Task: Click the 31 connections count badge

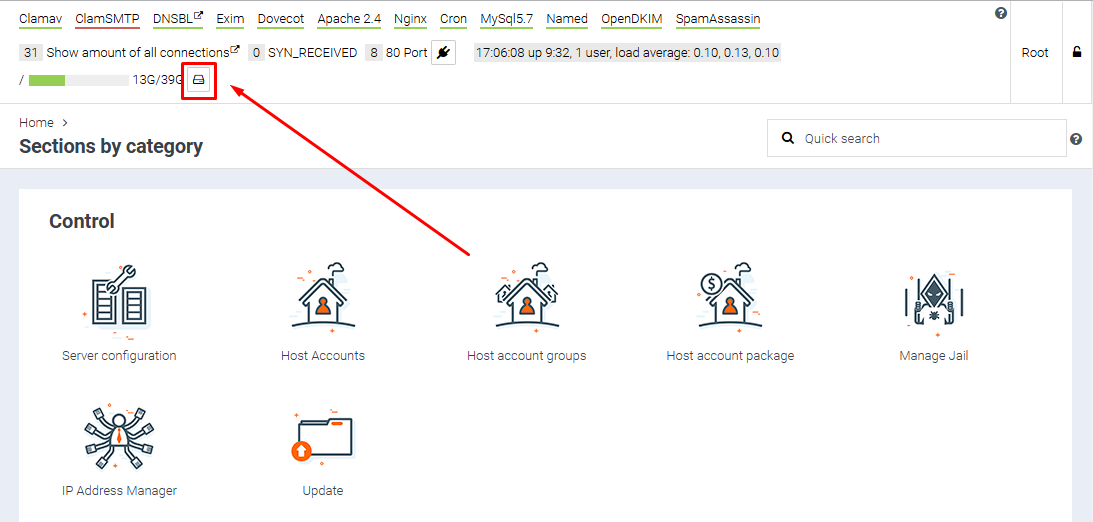Action: click(31, 52)
